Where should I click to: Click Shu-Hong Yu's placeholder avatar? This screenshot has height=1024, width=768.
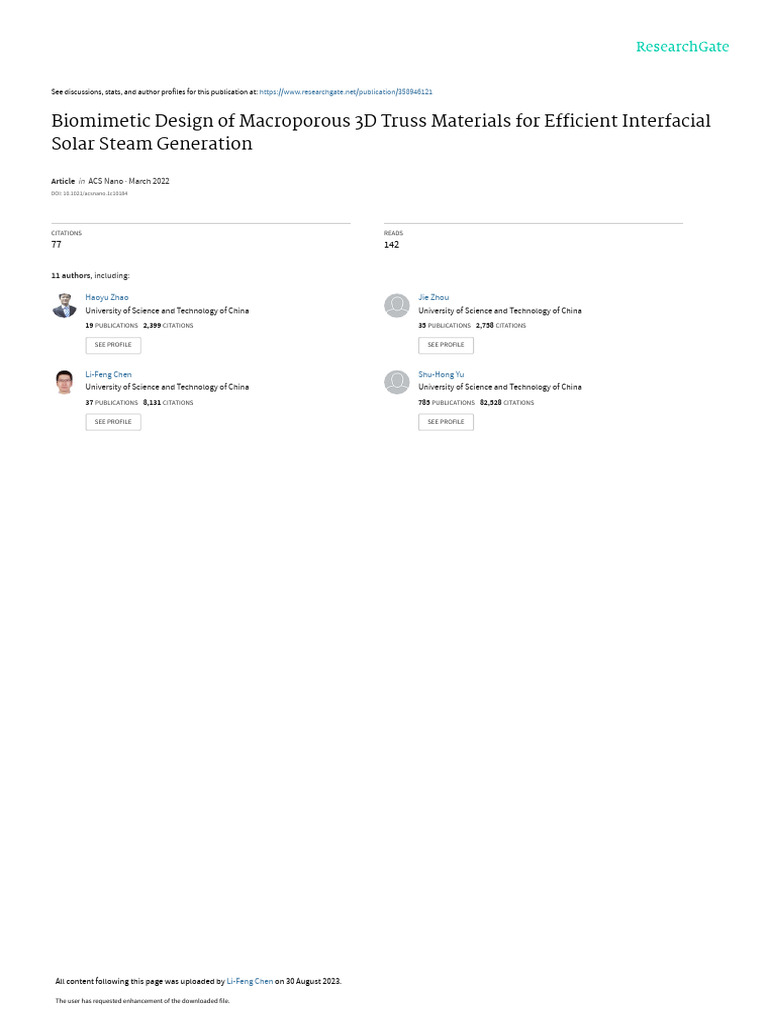point(397,382)
